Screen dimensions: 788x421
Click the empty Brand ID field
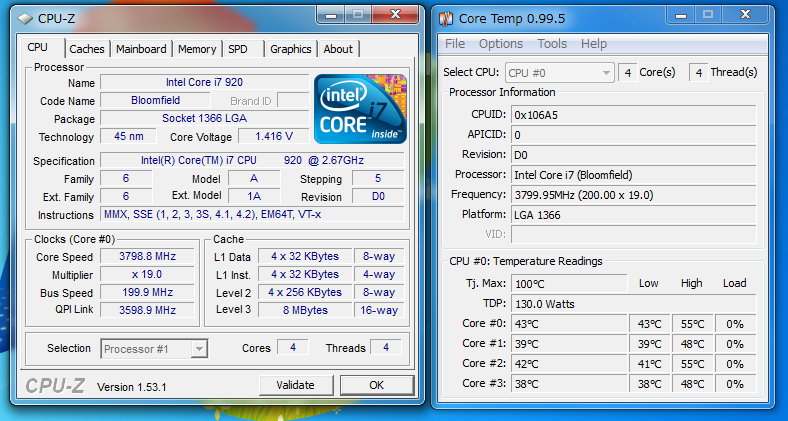pyautogui.click(x=293, y=100)
